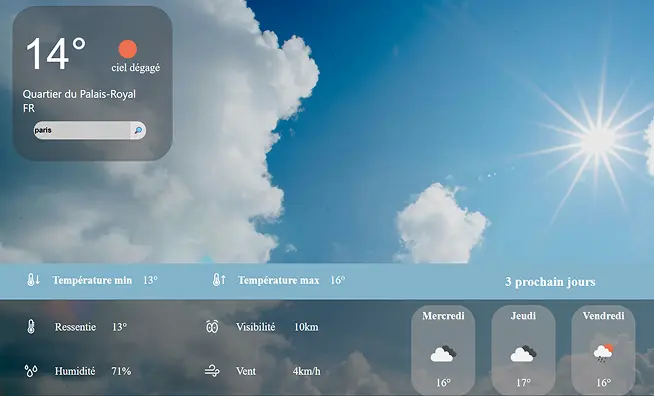This screenshot has height=396, width=654.
Task: Click the 13° feels-like value
Action: tap(119, 327)
